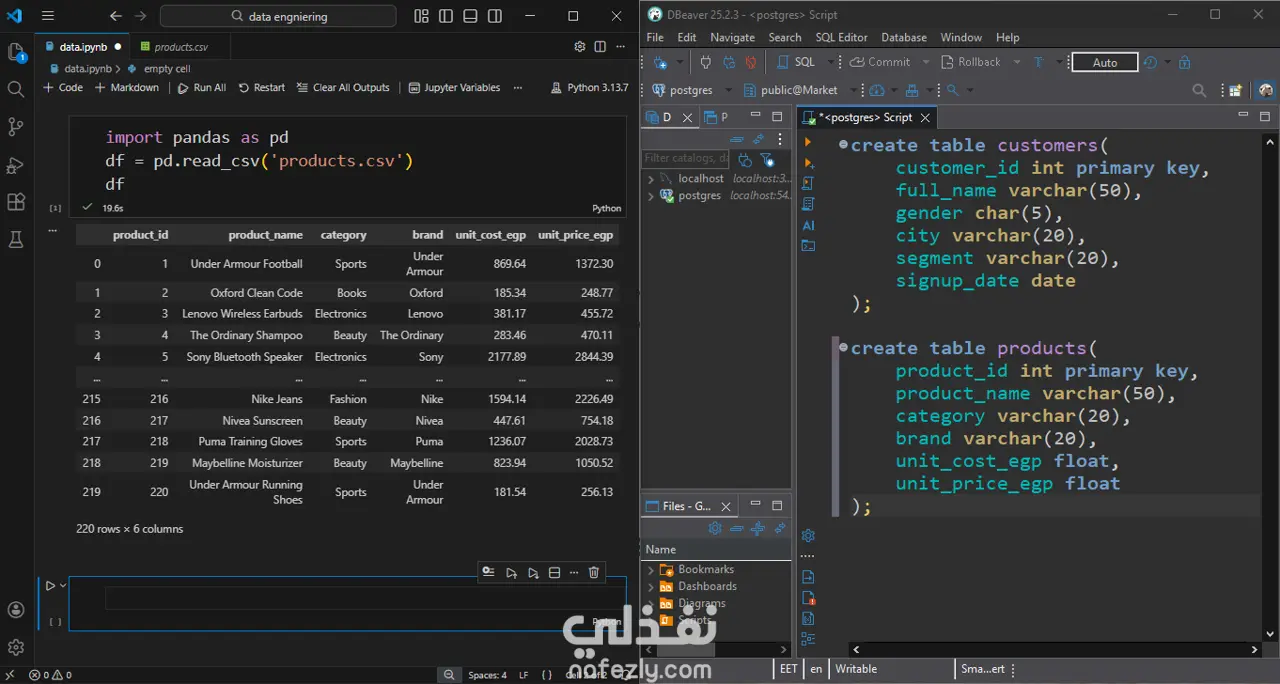
Task: Expand the Dashboards folder
Action: point(651,587)
